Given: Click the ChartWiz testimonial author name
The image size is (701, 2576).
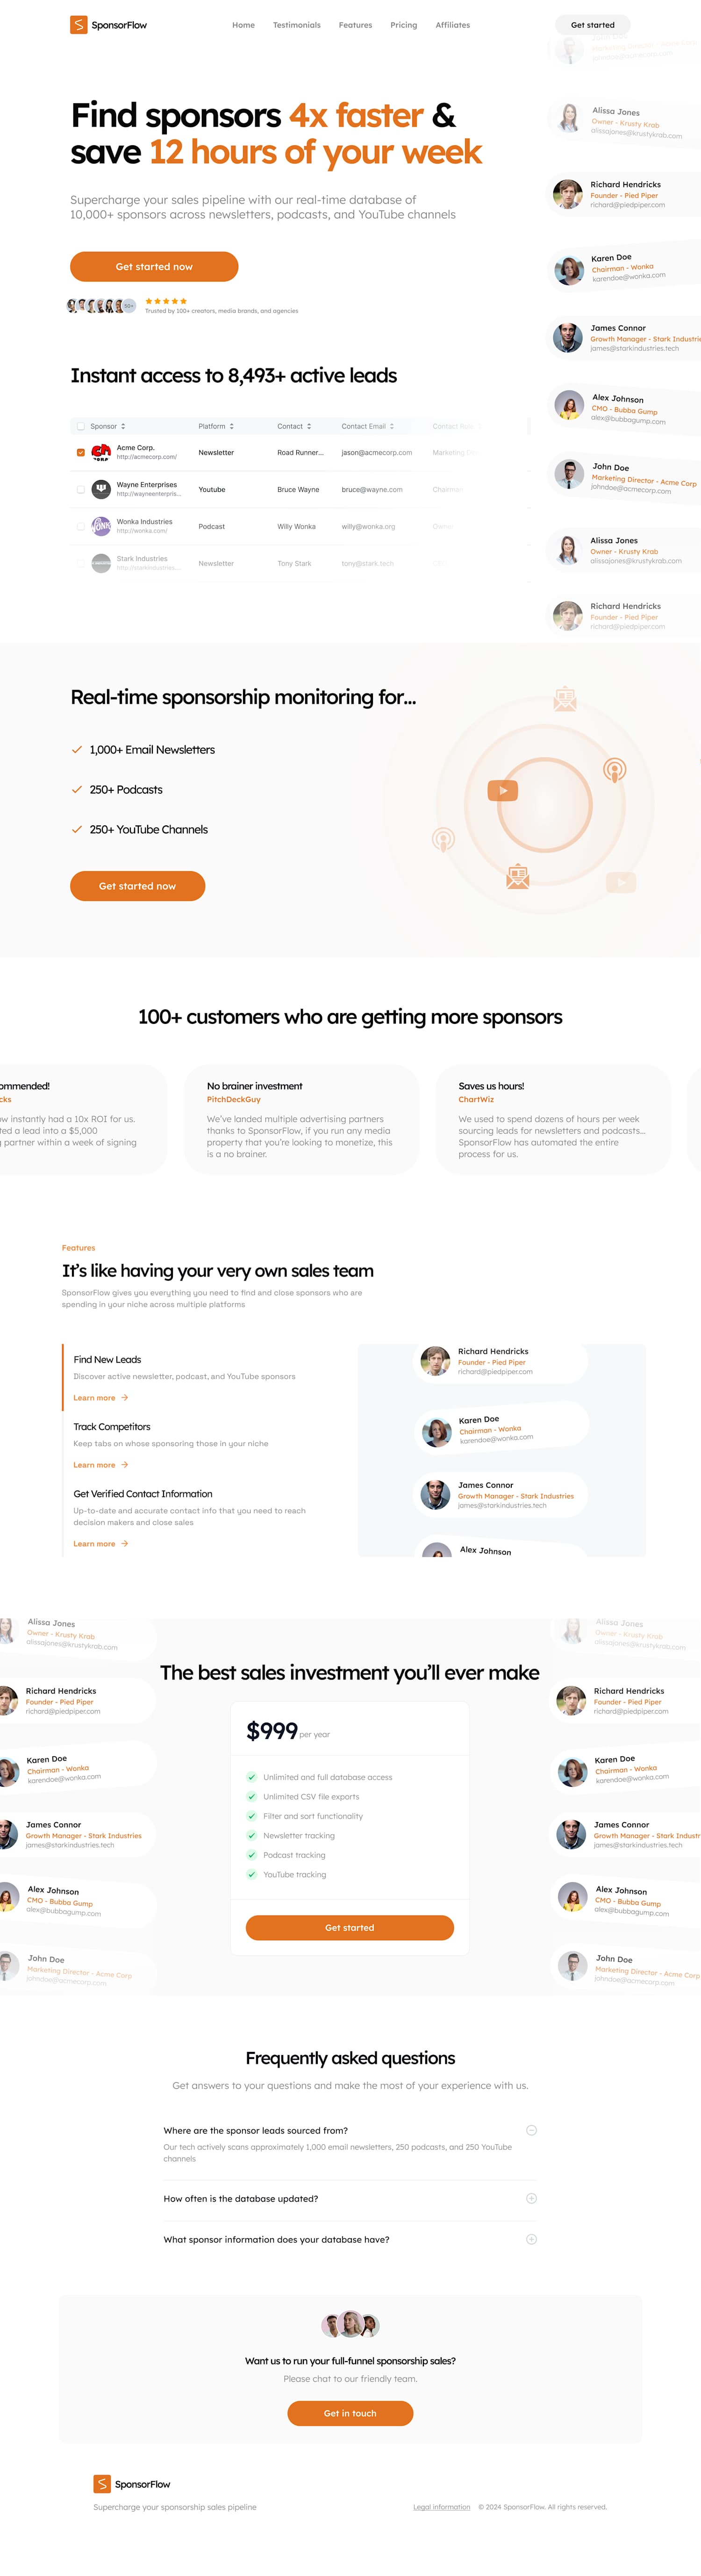Looking at the screenshot, I should pyautogui.click(x=476, y=1100).
